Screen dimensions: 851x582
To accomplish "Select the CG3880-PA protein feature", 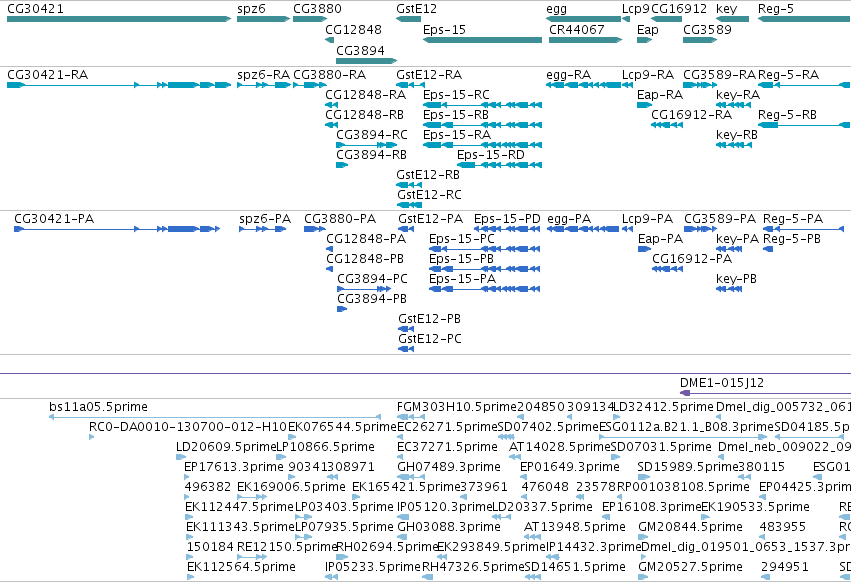I will point(315,229).
